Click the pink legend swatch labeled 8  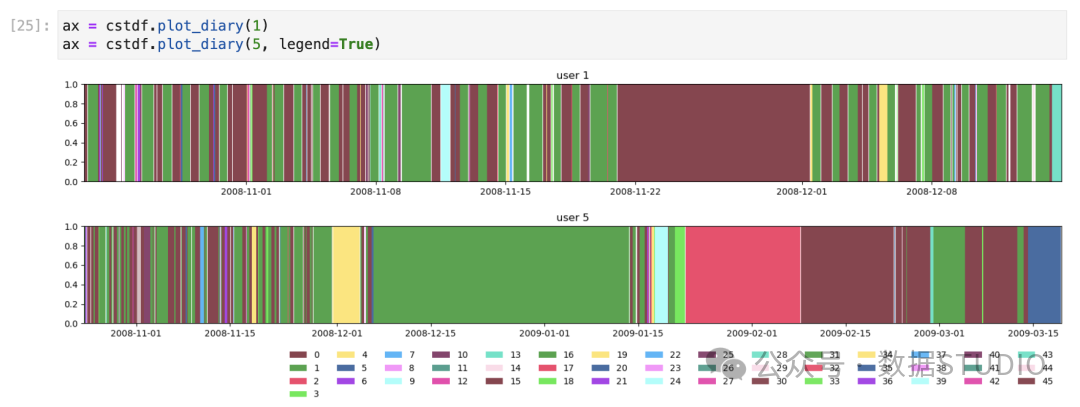click(393, 368)
